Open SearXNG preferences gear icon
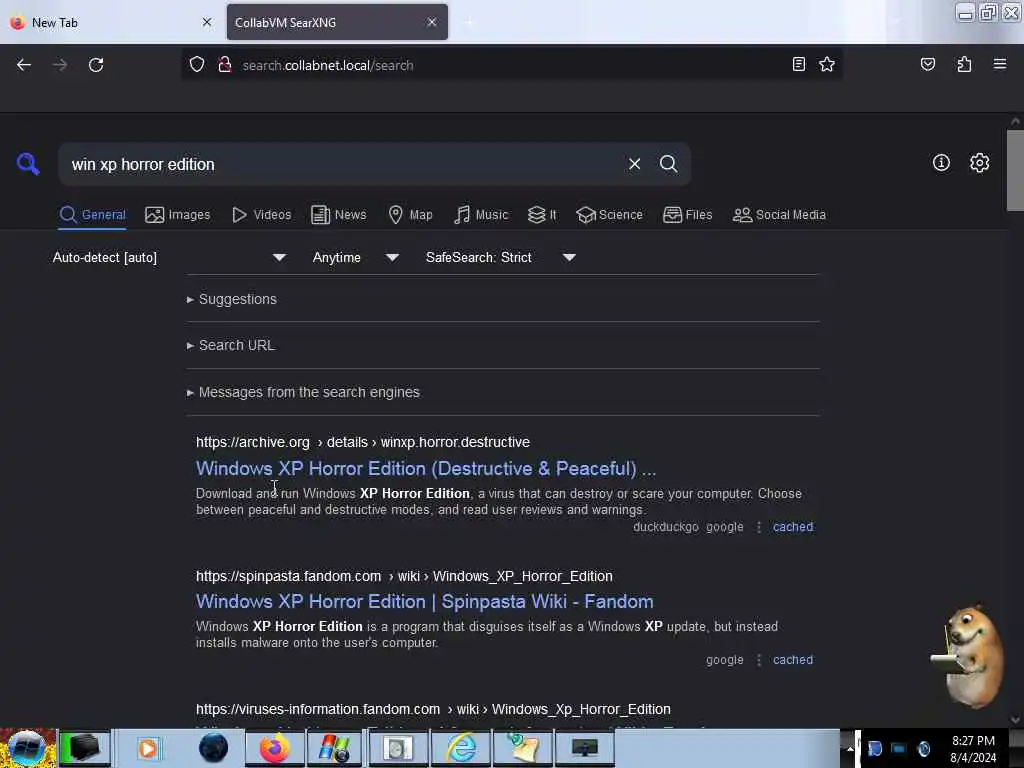 pos(979,163)
